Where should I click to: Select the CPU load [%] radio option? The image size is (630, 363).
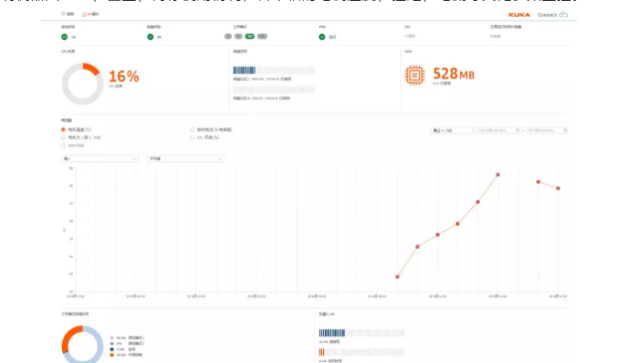click(x=192, y=137)
